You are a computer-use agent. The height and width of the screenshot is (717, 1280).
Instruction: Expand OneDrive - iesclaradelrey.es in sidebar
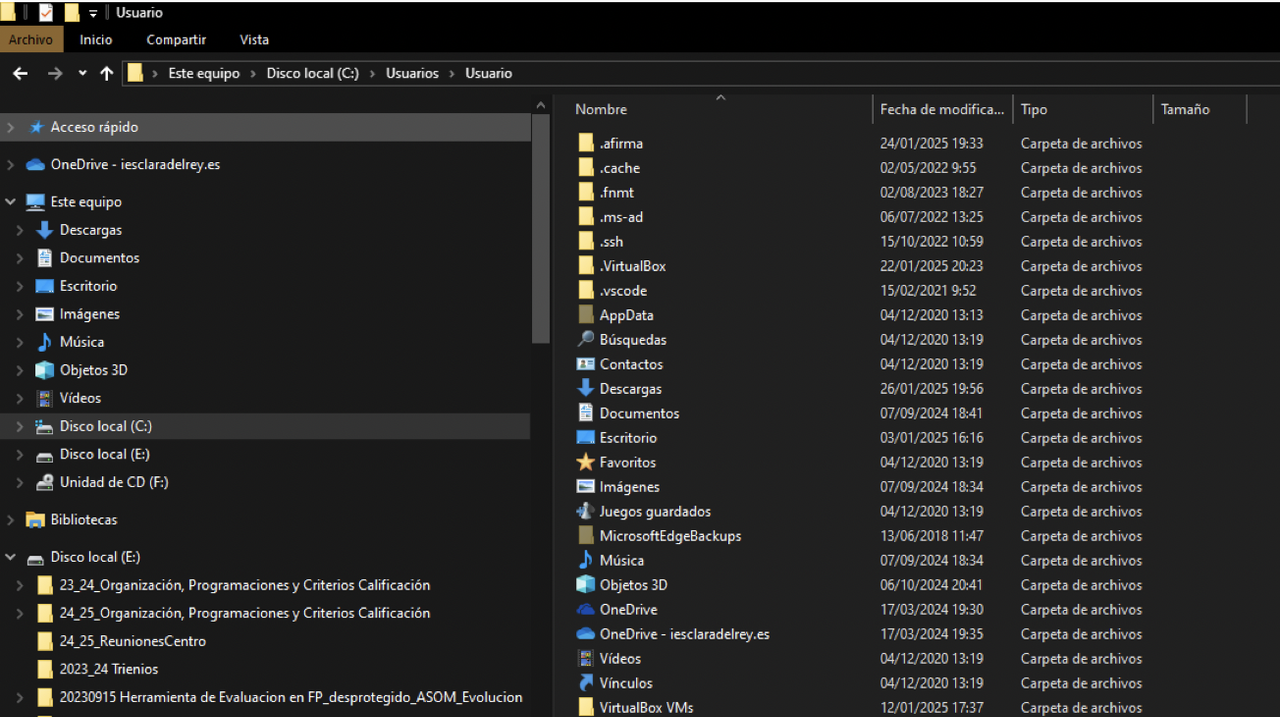click(x=10, y=164)
